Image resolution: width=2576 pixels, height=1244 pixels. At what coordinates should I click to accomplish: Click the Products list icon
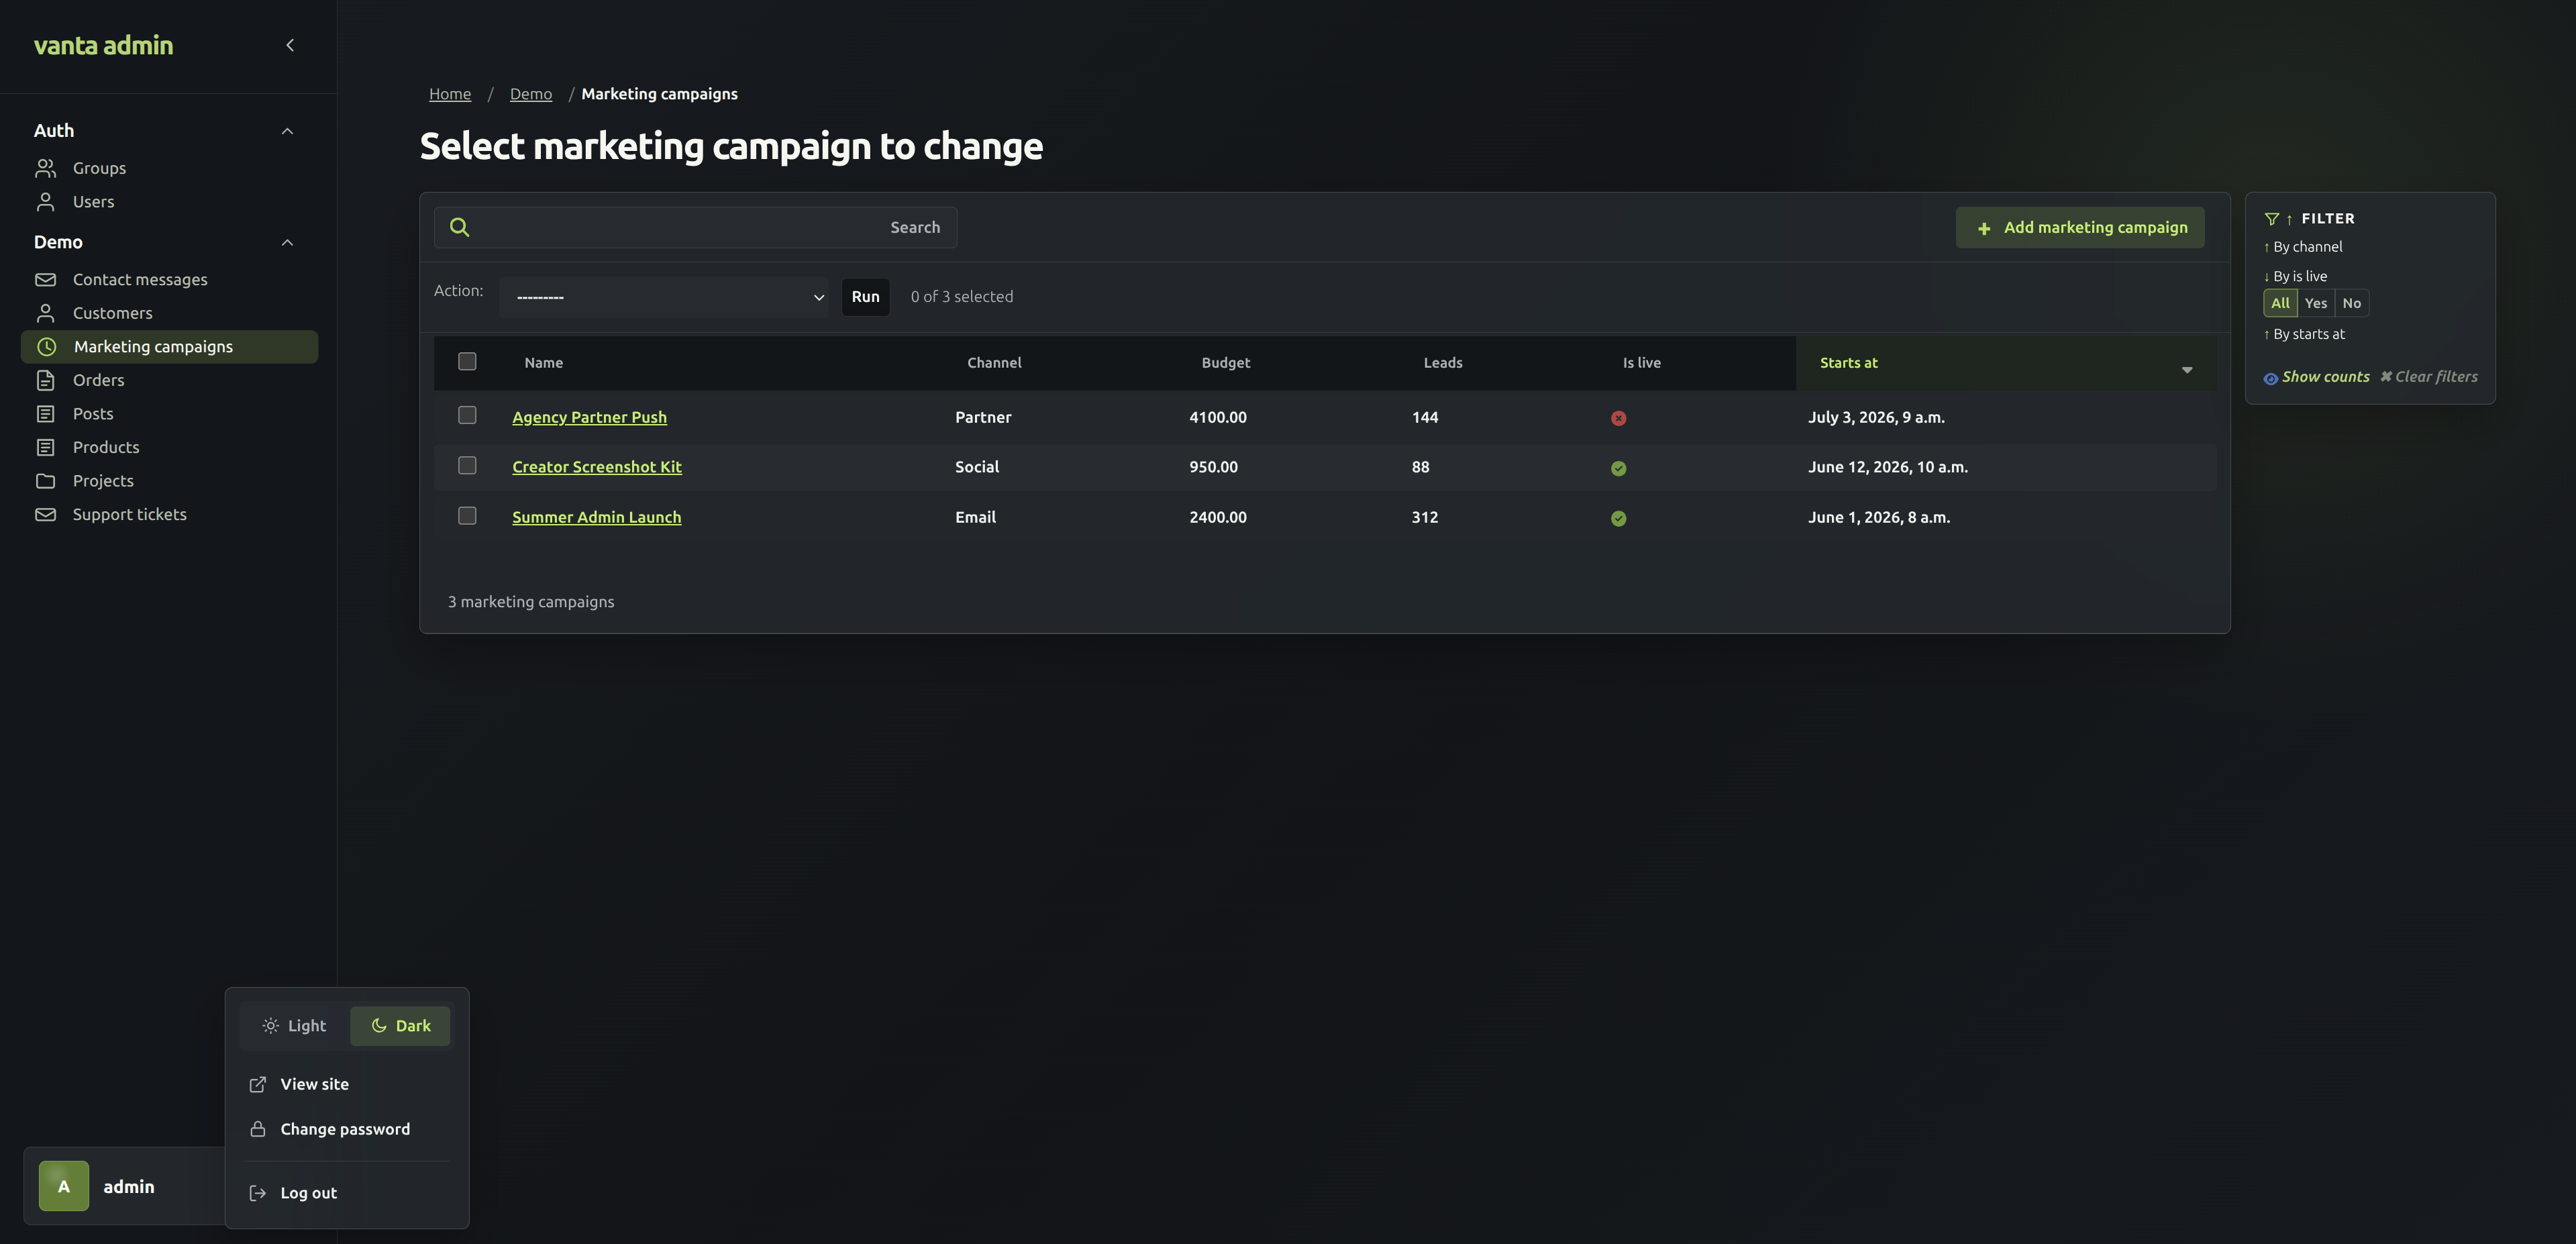[45, 447]
